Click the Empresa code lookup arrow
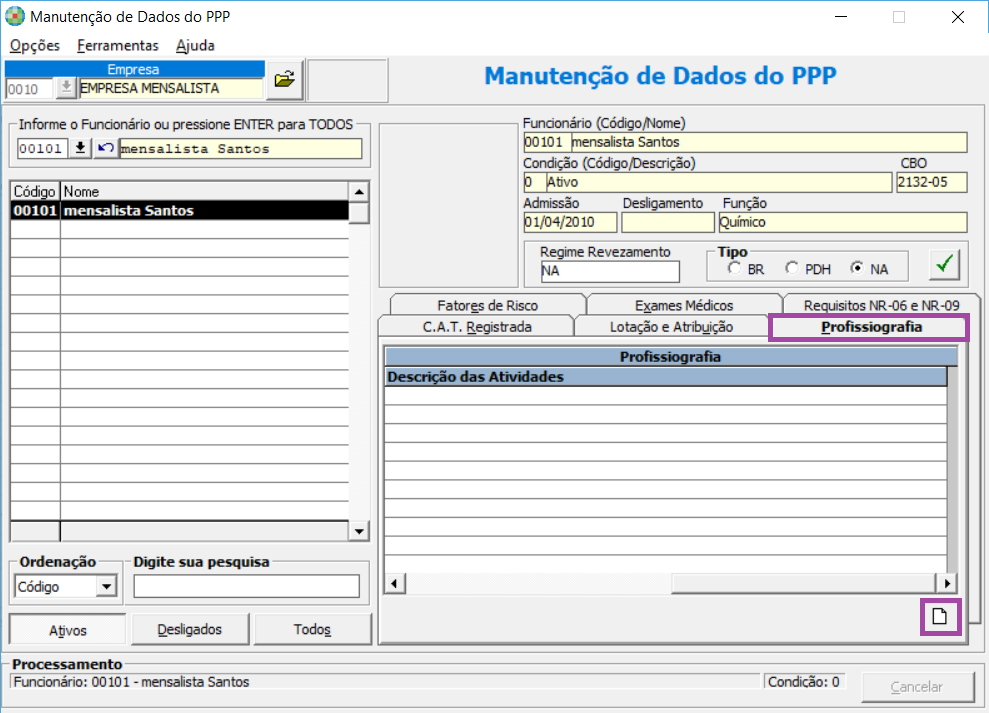This screenshot has width=989, height=713. point(66,88)
